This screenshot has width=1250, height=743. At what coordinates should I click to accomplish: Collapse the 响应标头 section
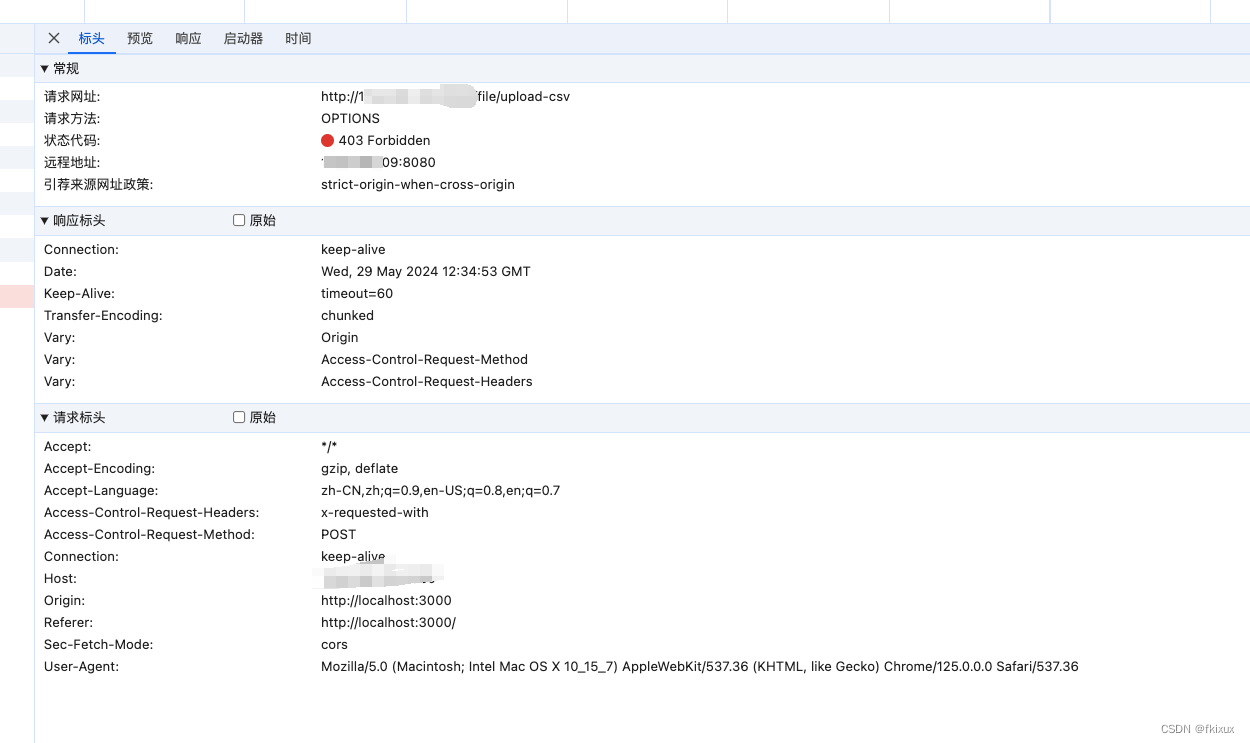point(72,220)
